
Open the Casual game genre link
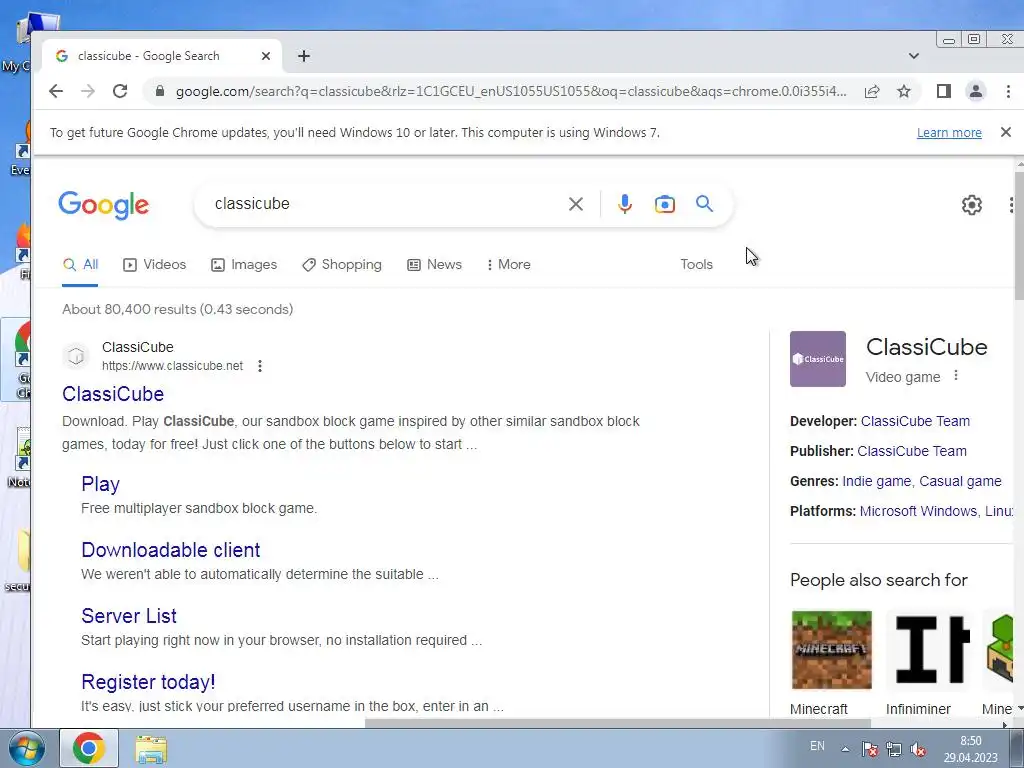pos(960,481)
